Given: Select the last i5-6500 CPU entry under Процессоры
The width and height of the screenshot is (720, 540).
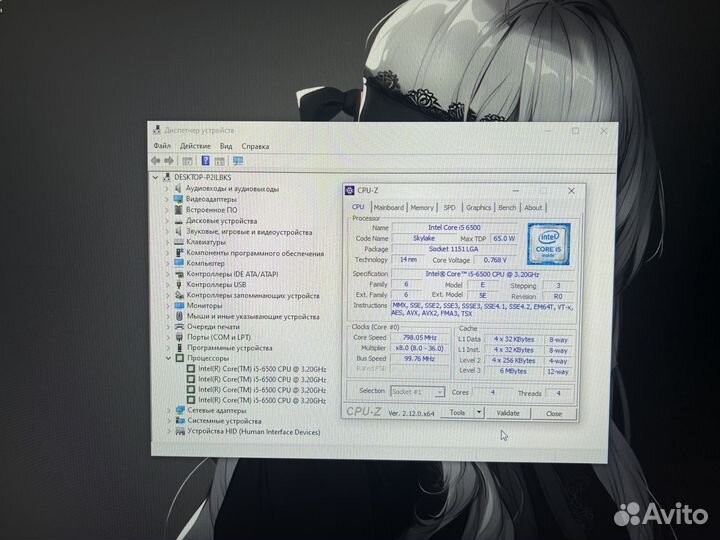Looking at the screenshot, I should tap(262, 400).
